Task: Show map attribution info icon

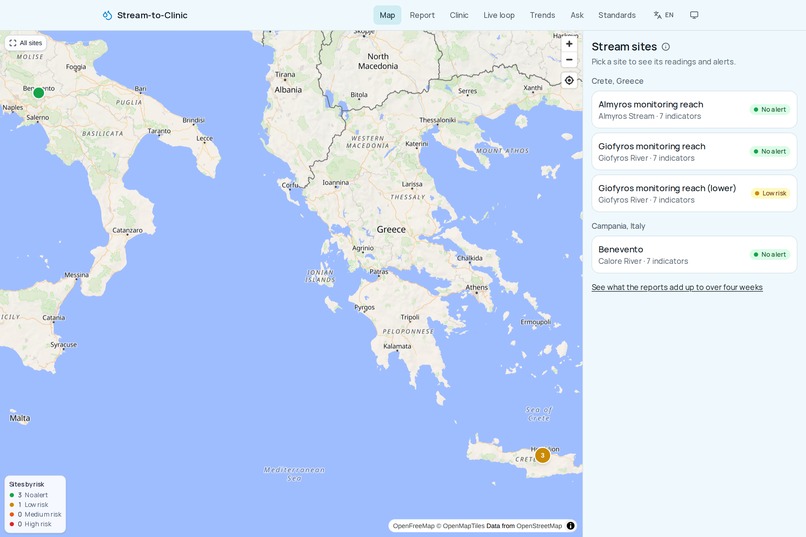Action: 571,526
